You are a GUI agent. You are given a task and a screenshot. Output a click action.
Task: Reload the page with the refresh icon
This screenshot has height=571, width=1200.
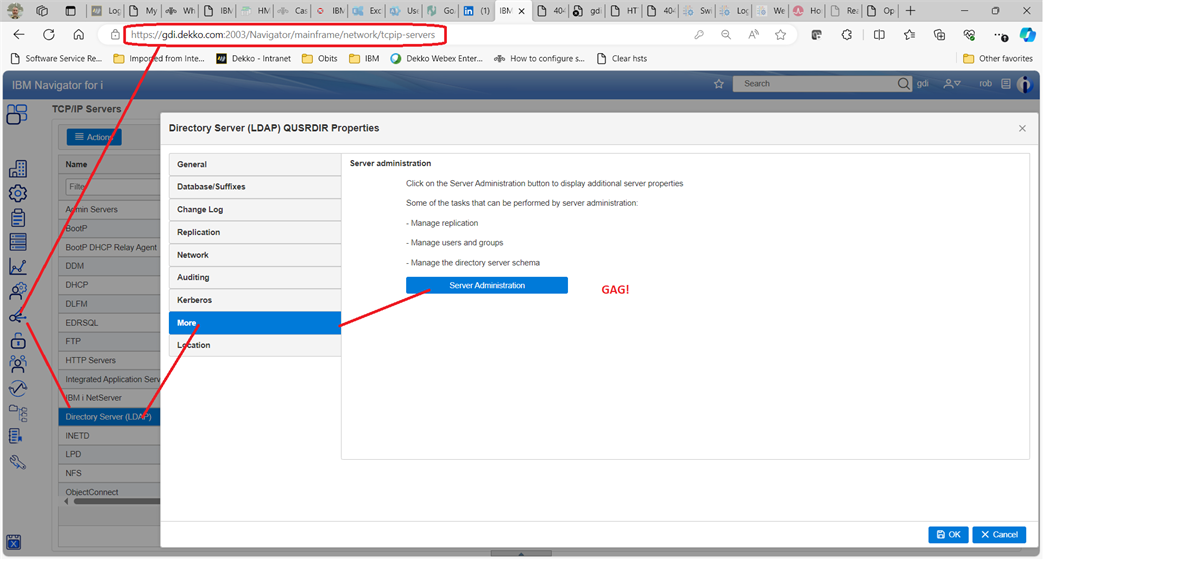coord(48,34)
